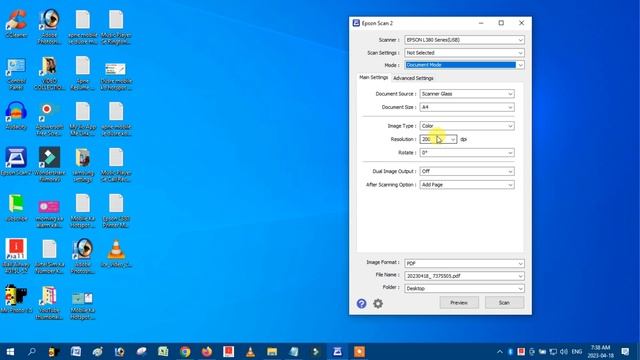Open the Rotate dropdown
Viewport: 640px width, 360px height.
[x=467, y=153]
